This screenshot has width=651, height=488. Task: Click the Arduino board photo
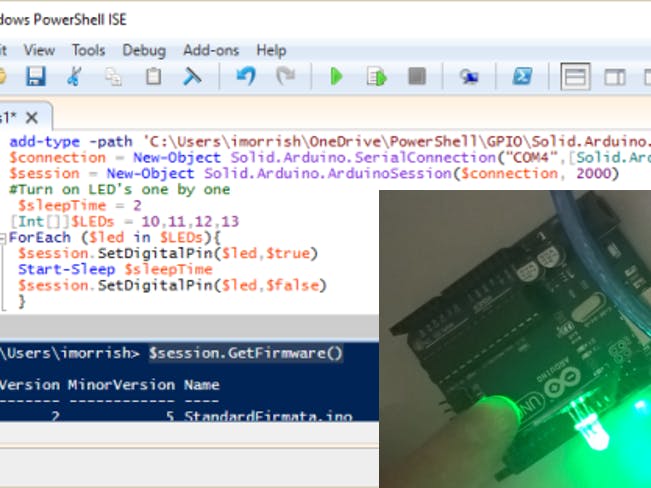point(515,339)
